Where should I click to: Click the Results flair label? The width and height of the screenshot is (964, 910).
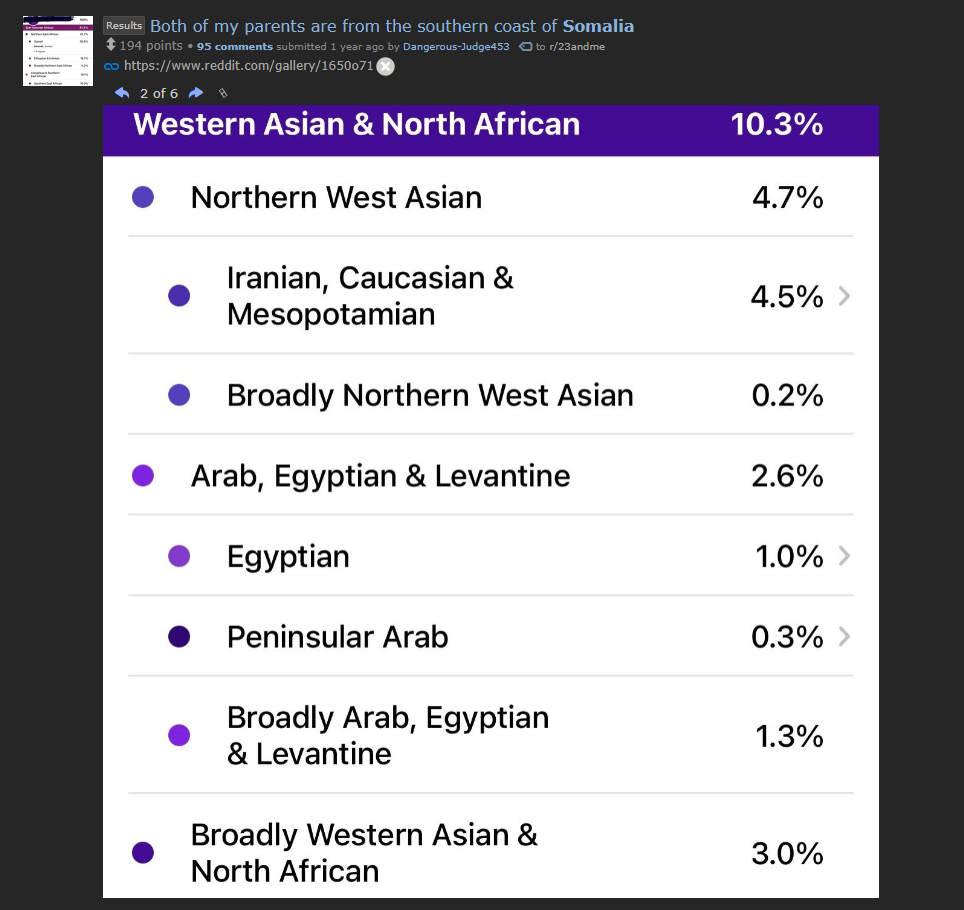click(x=124, y=25)
